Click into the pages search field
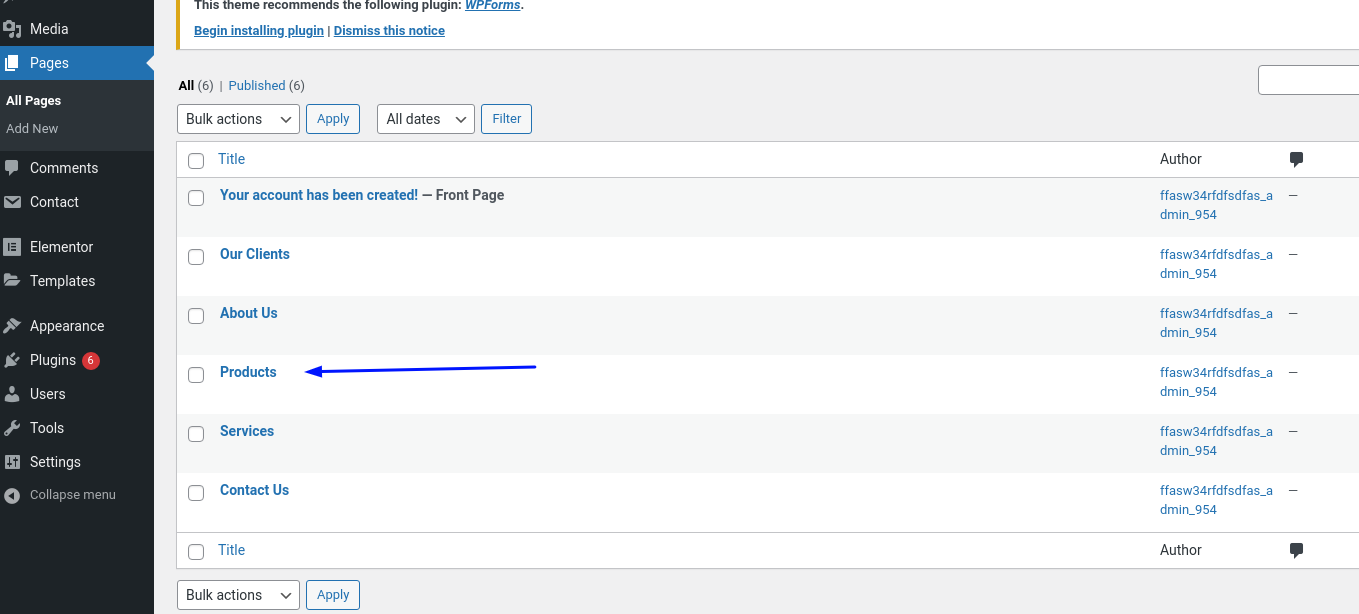Image resolution: width=1359 pixels, height=614 pixels. coord(1308,80)
